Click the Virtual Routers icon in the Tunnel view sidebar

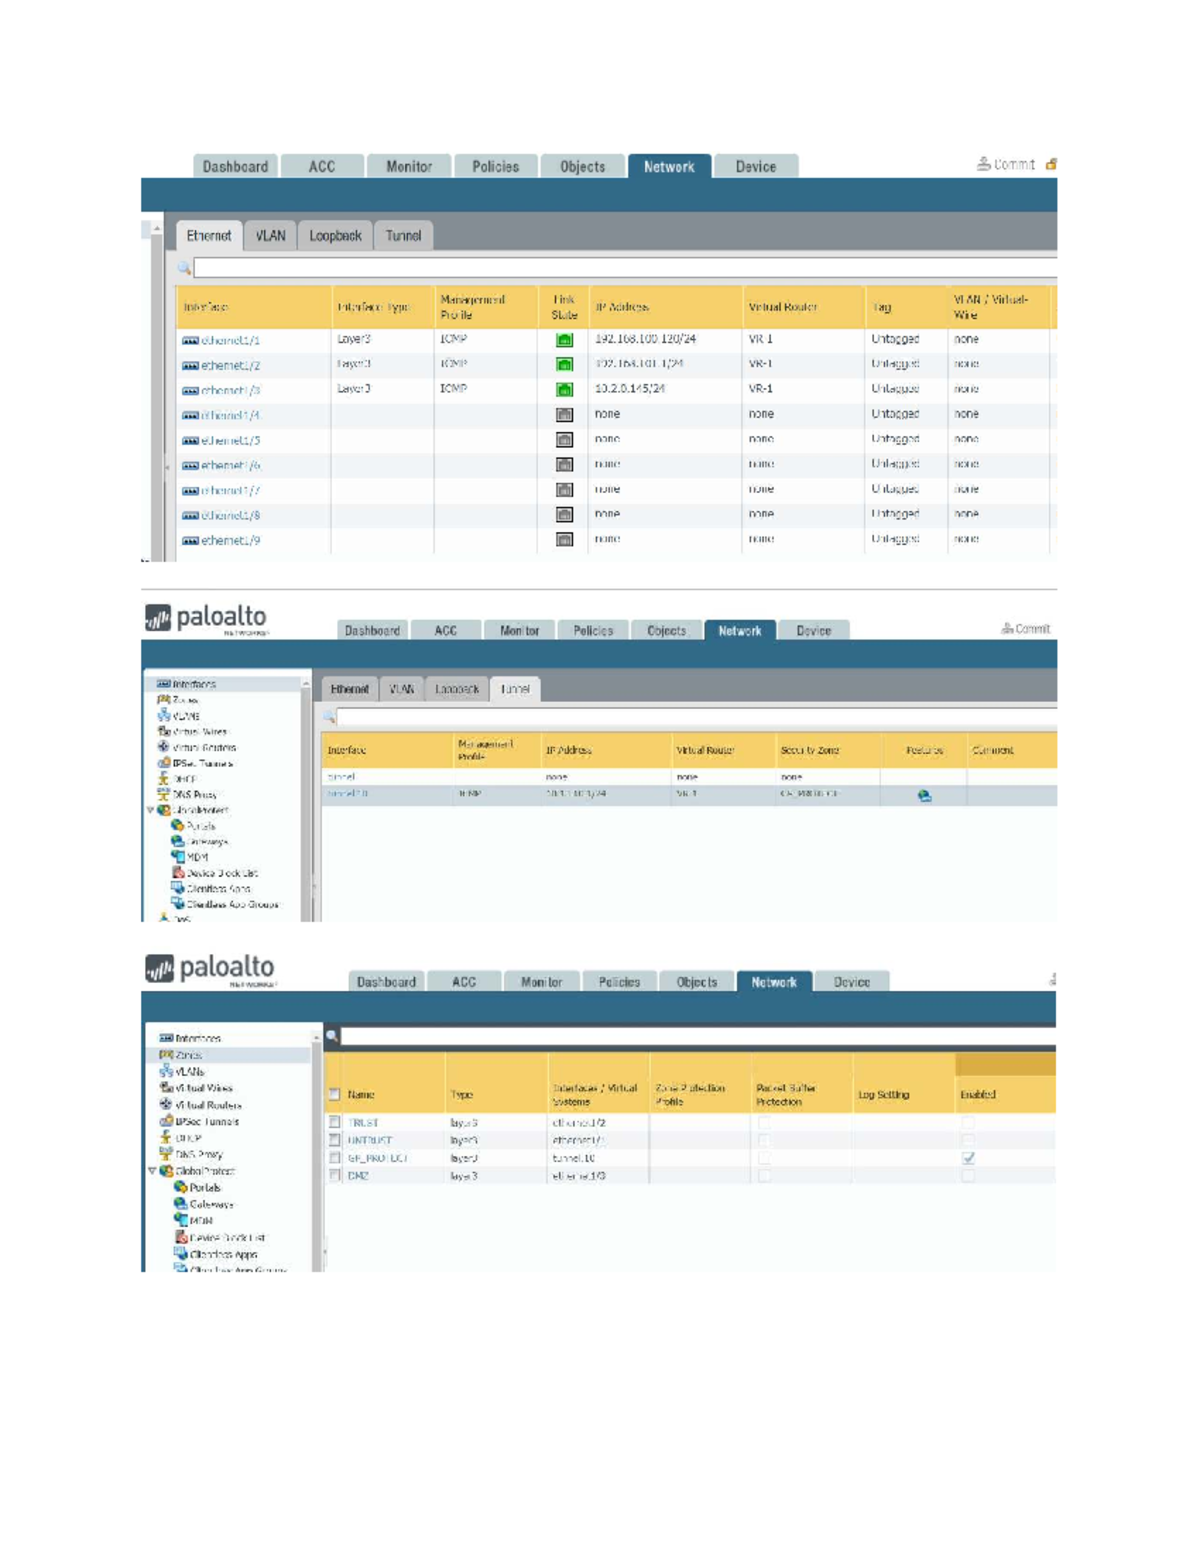coord(164,747)
